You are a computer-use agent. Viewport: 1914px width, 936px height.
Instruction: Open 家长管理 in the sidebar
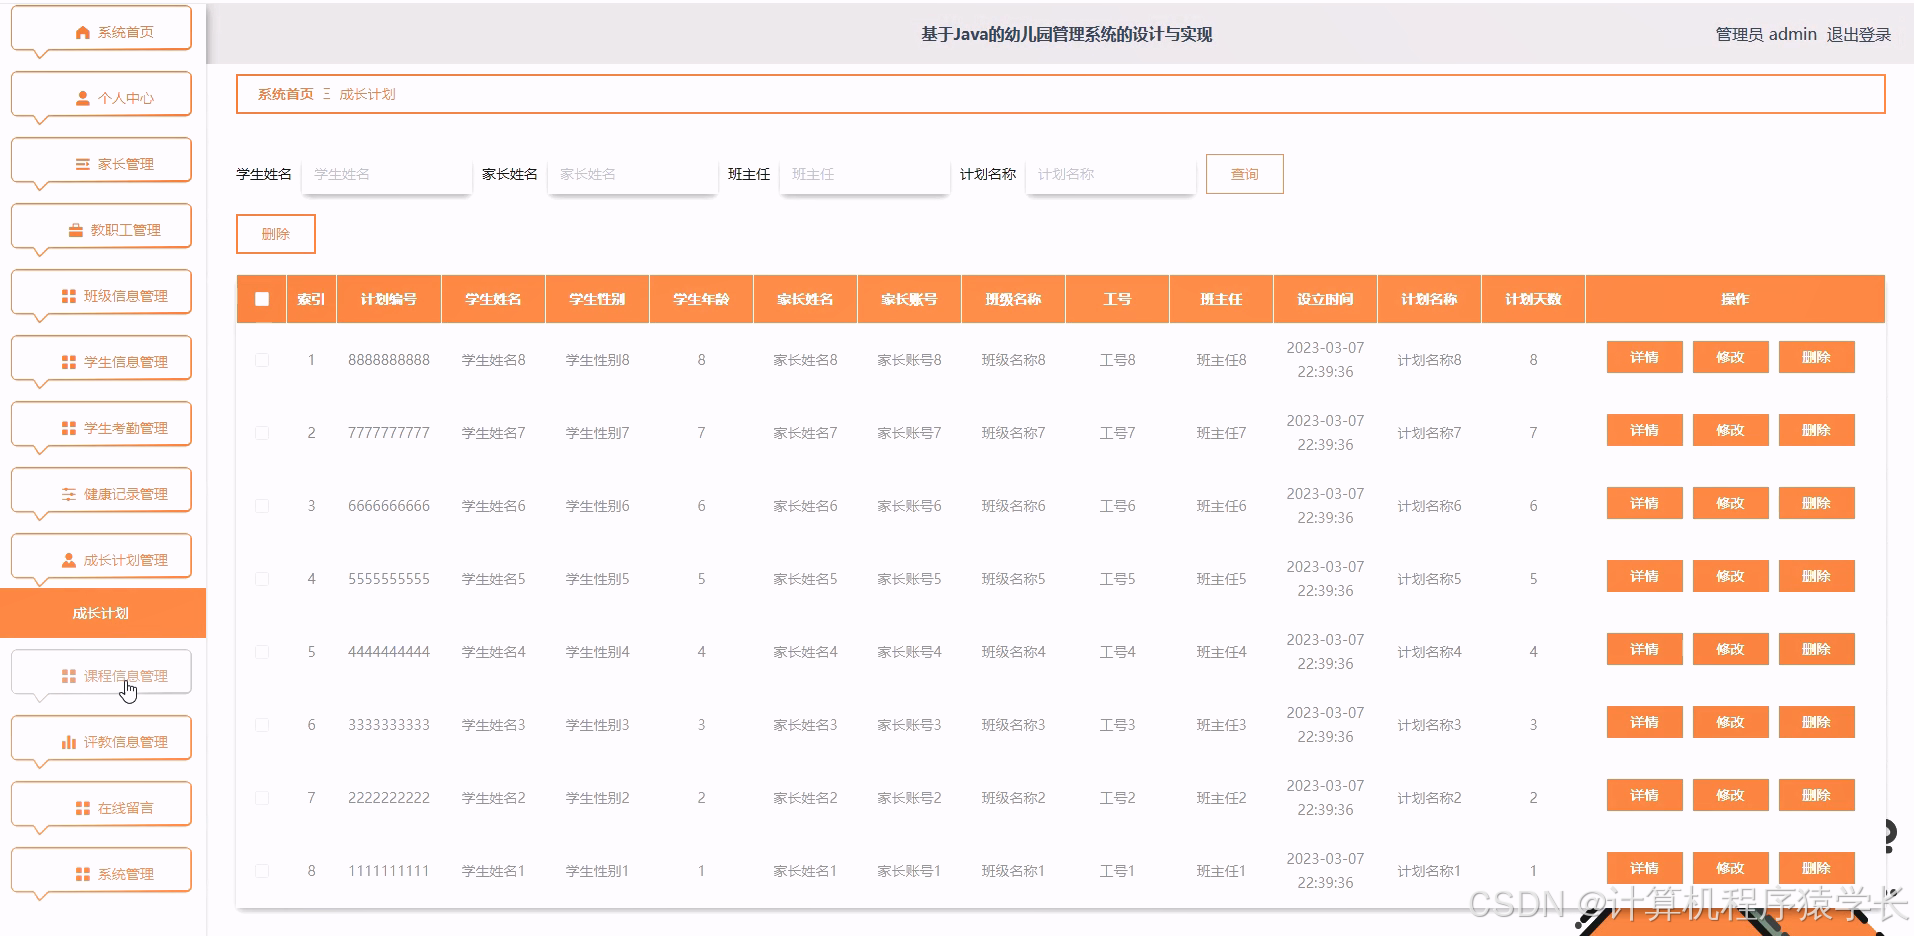click(101, 162)
